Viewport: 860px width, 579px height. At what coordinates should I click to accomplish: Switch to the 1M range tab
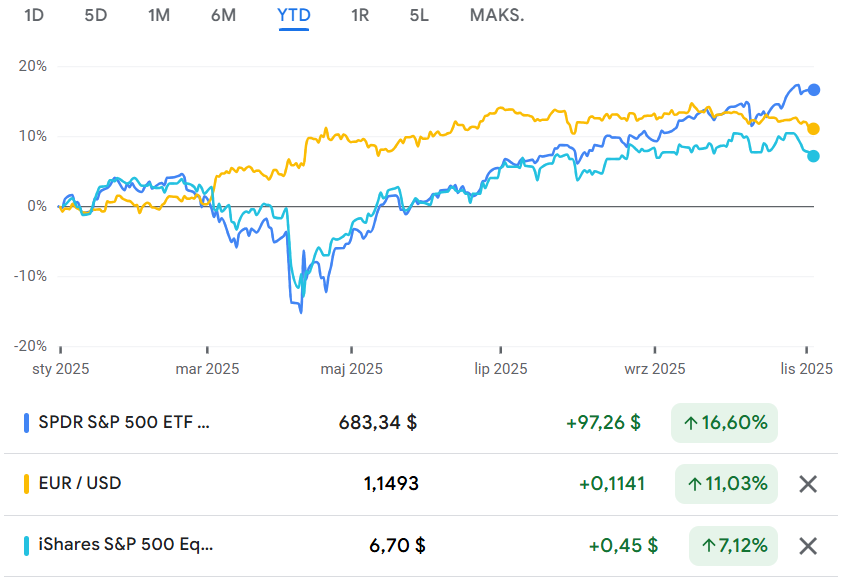tap(159, 15)
